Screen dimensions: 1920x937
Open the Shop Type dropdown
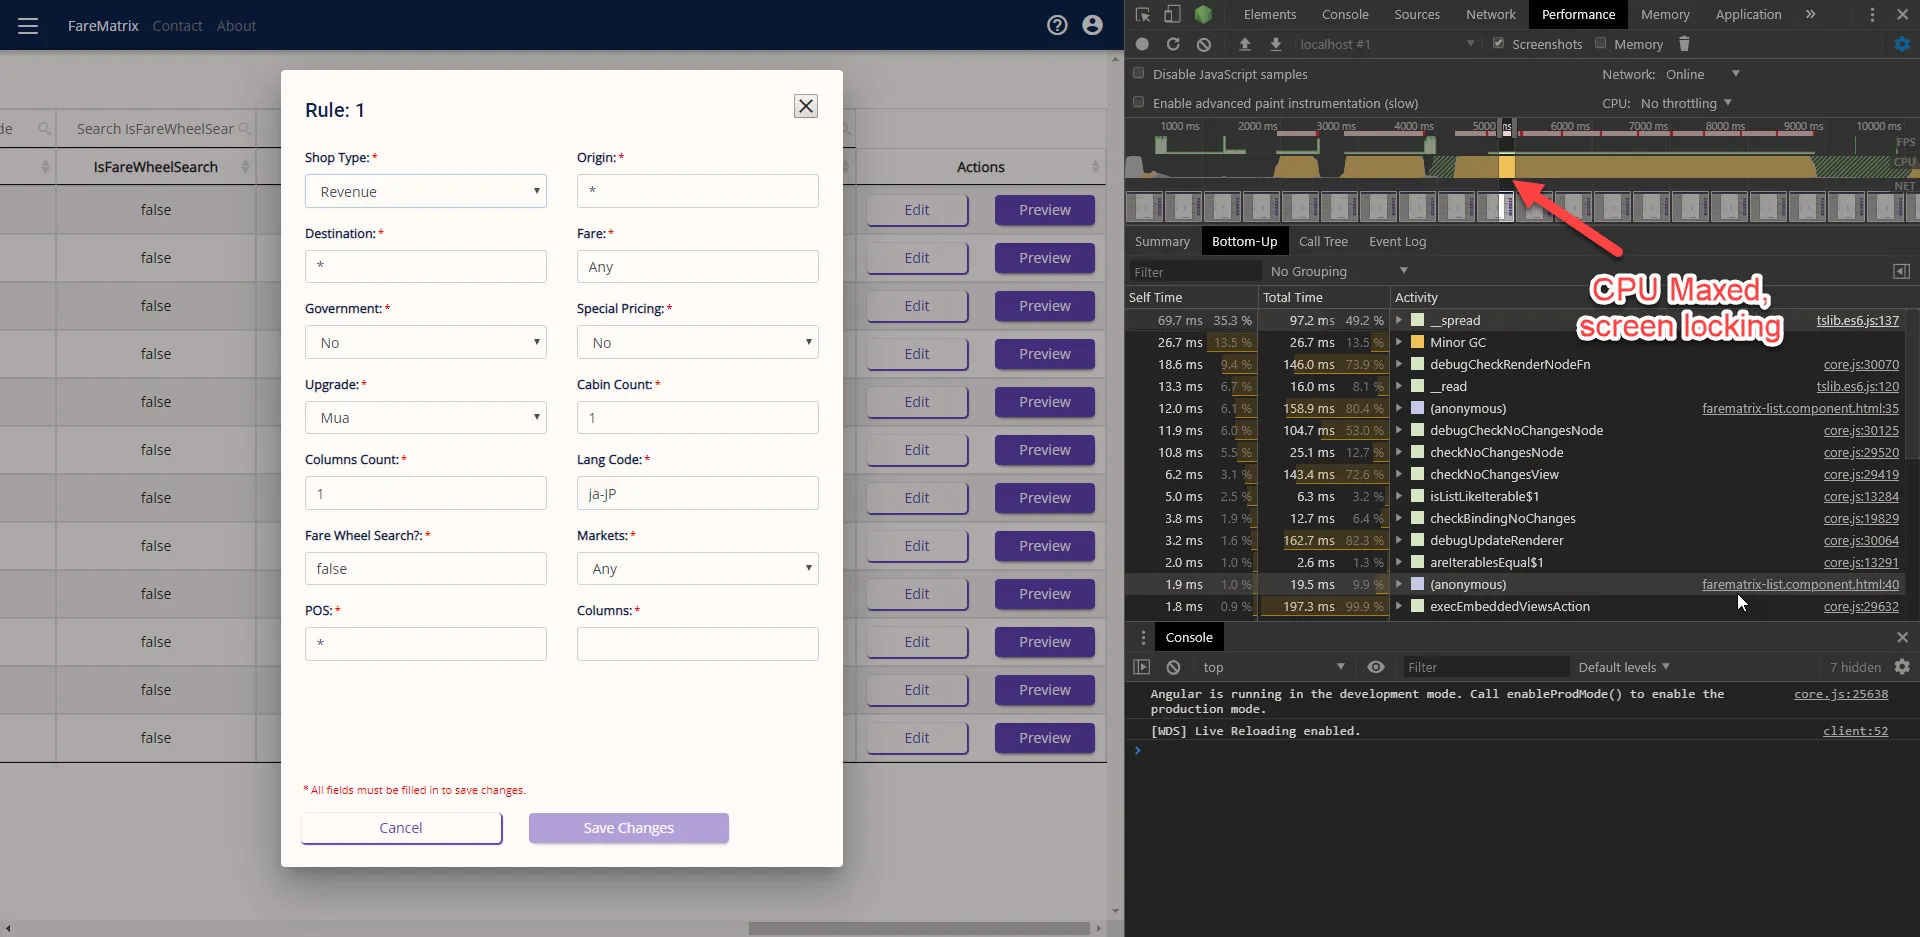click(426, 191)
